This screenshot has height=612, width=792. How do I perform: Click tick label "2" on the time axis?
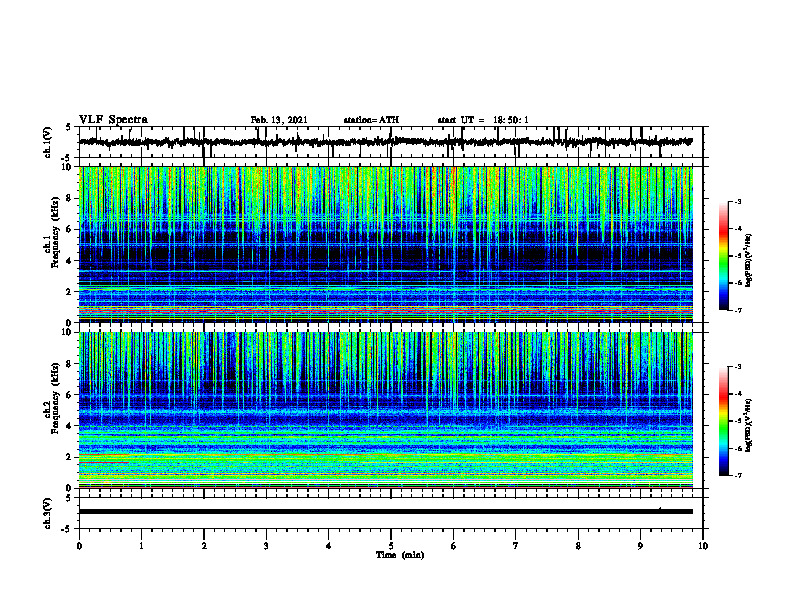tap(204, 546)
